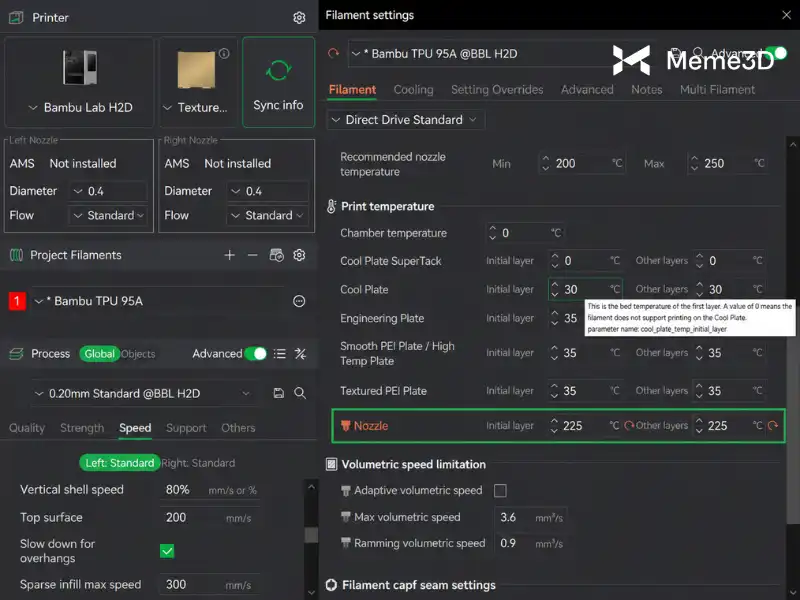Screen dimensions: 800x600
Task: Remove a project filament with minus icon
Action: [253, 255]
